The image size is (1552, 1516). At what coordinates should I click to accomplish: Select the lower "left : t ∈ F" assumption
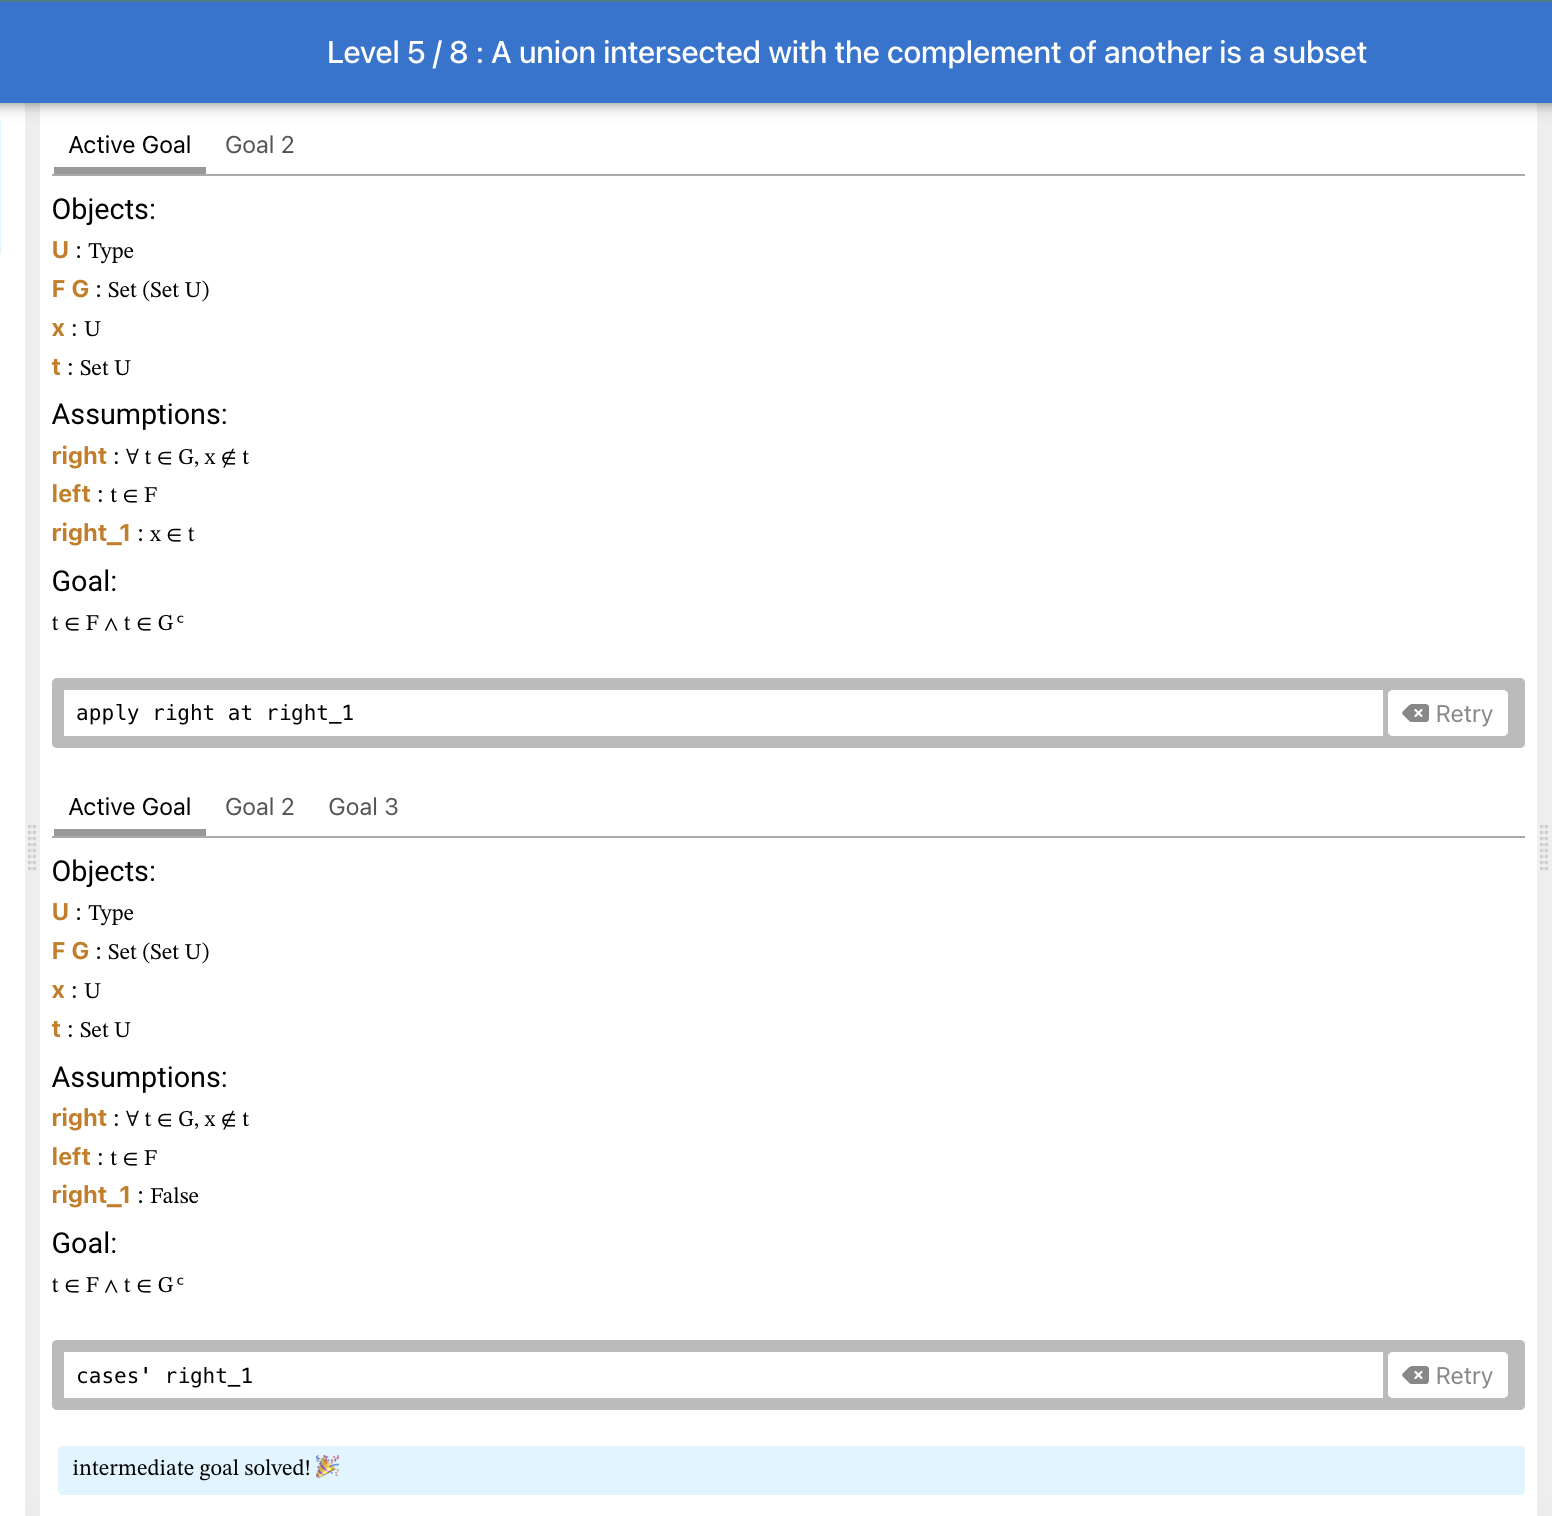[104, 1157]
